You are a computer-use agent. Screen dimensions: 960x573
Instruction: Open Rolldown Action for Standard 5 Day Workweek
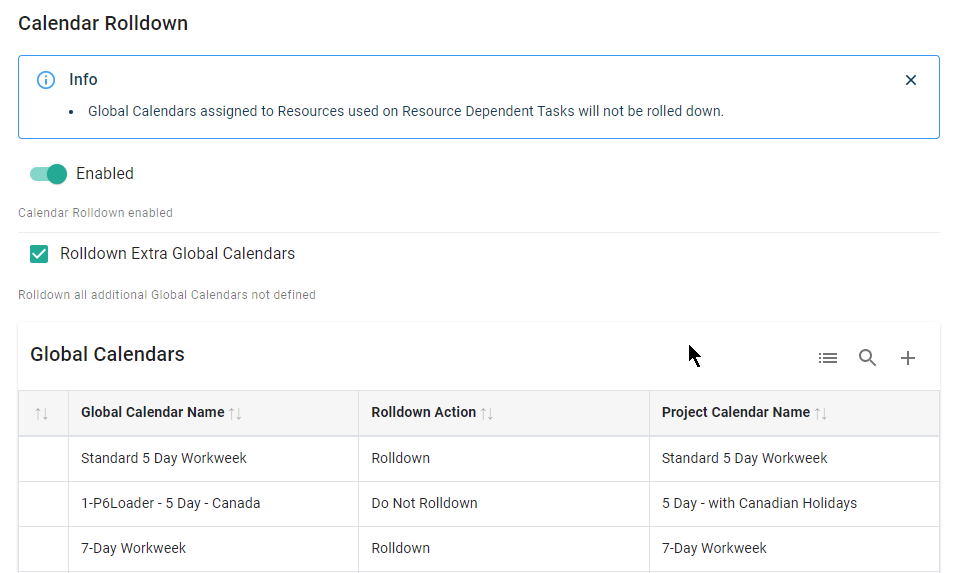pos(401,458)
